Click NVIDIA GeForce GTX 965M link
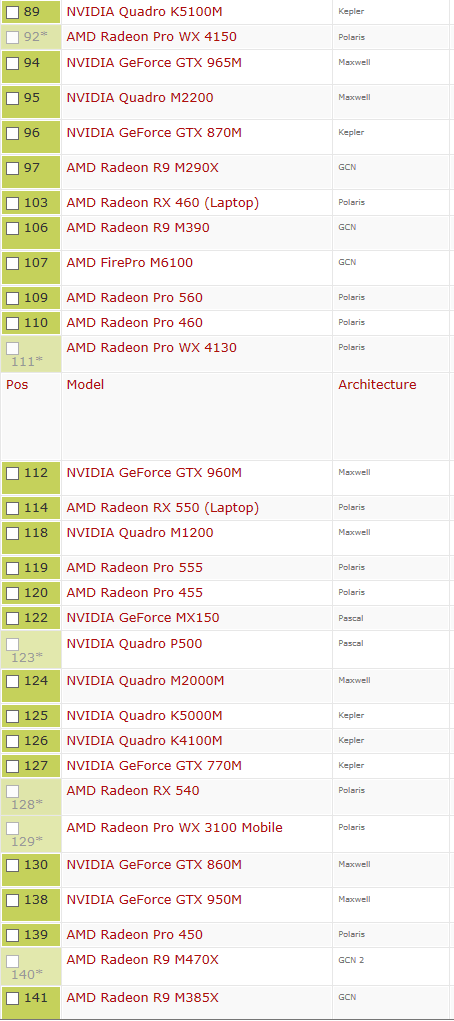Viewport: 454px width, 1021px height. pos(154,63)
